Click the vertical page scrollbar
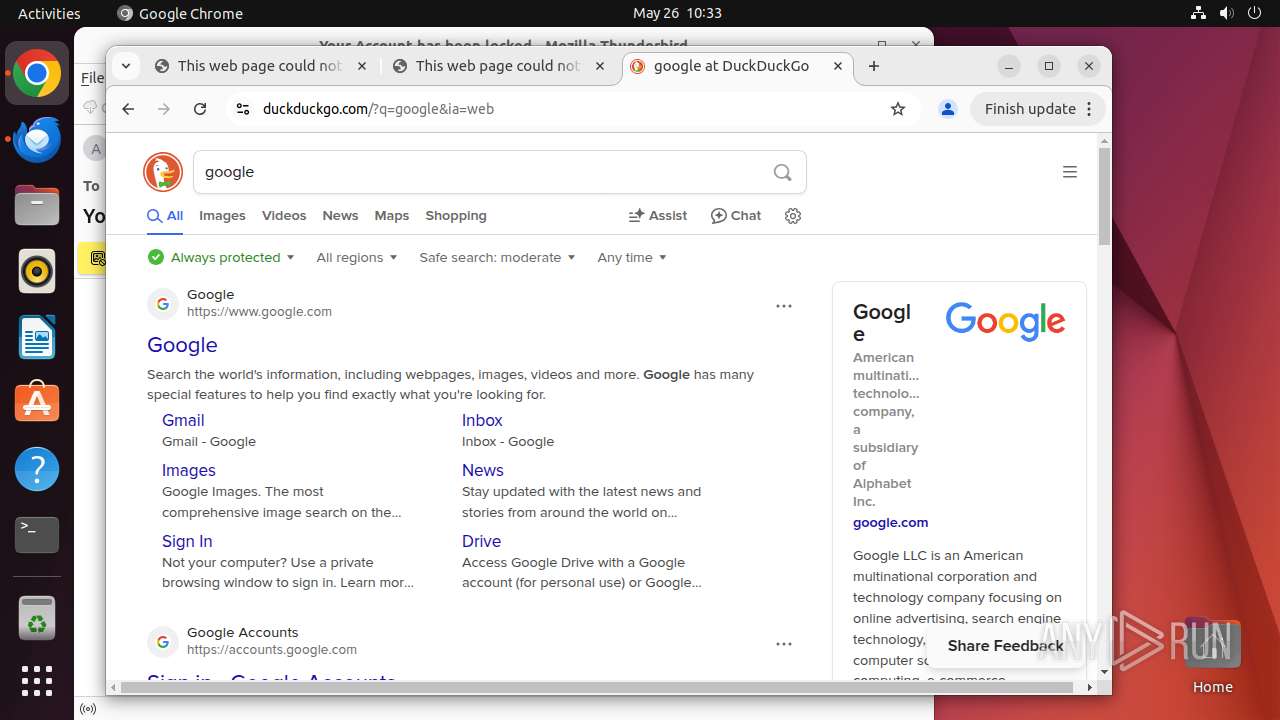The height and width of the screenshot is (720, 1280). coord(1104,195)
